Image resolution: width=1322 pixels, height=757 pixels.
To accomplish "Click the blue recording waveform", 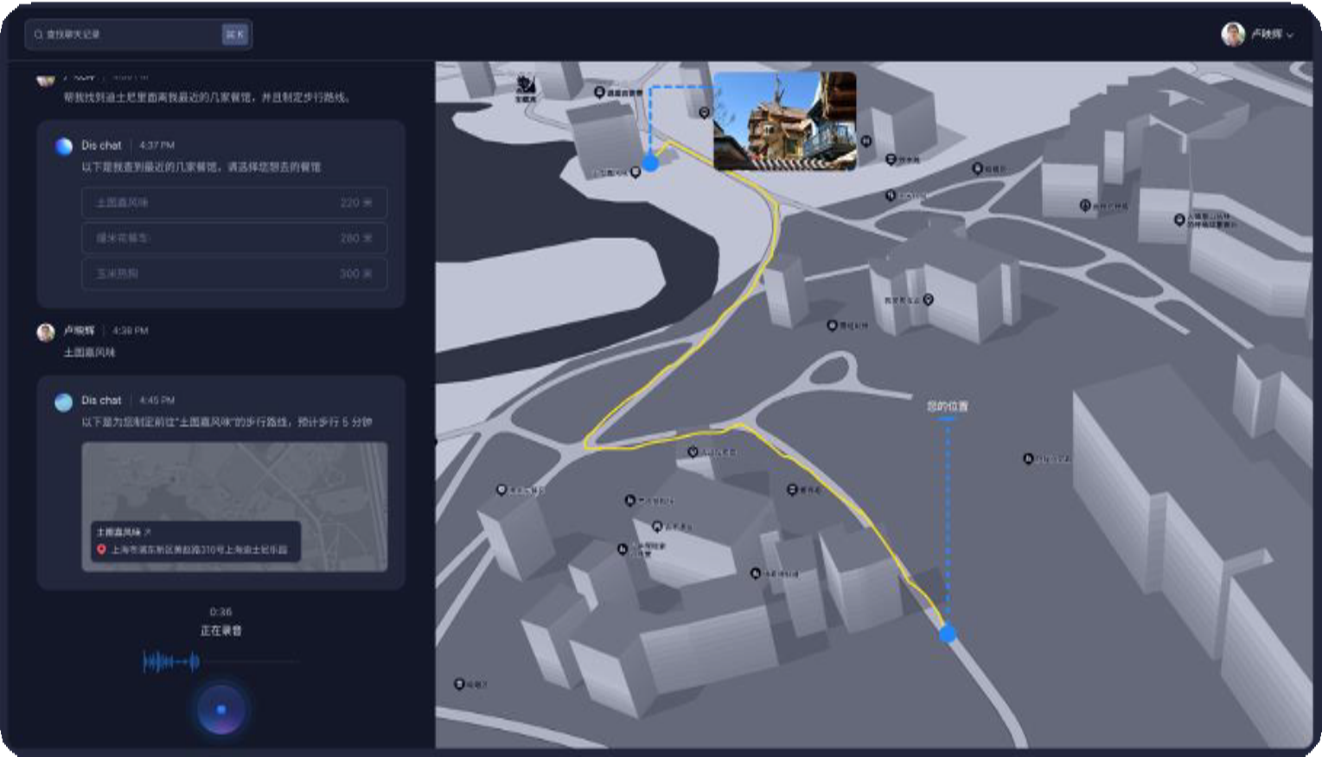I will (x=172, y=661).
